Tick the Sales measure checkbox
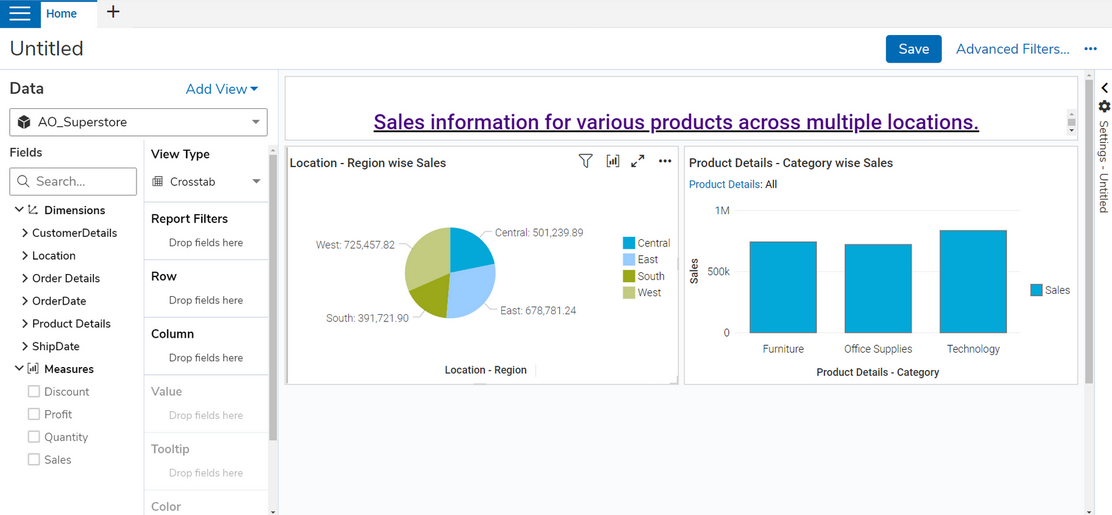 click(34, 460)
